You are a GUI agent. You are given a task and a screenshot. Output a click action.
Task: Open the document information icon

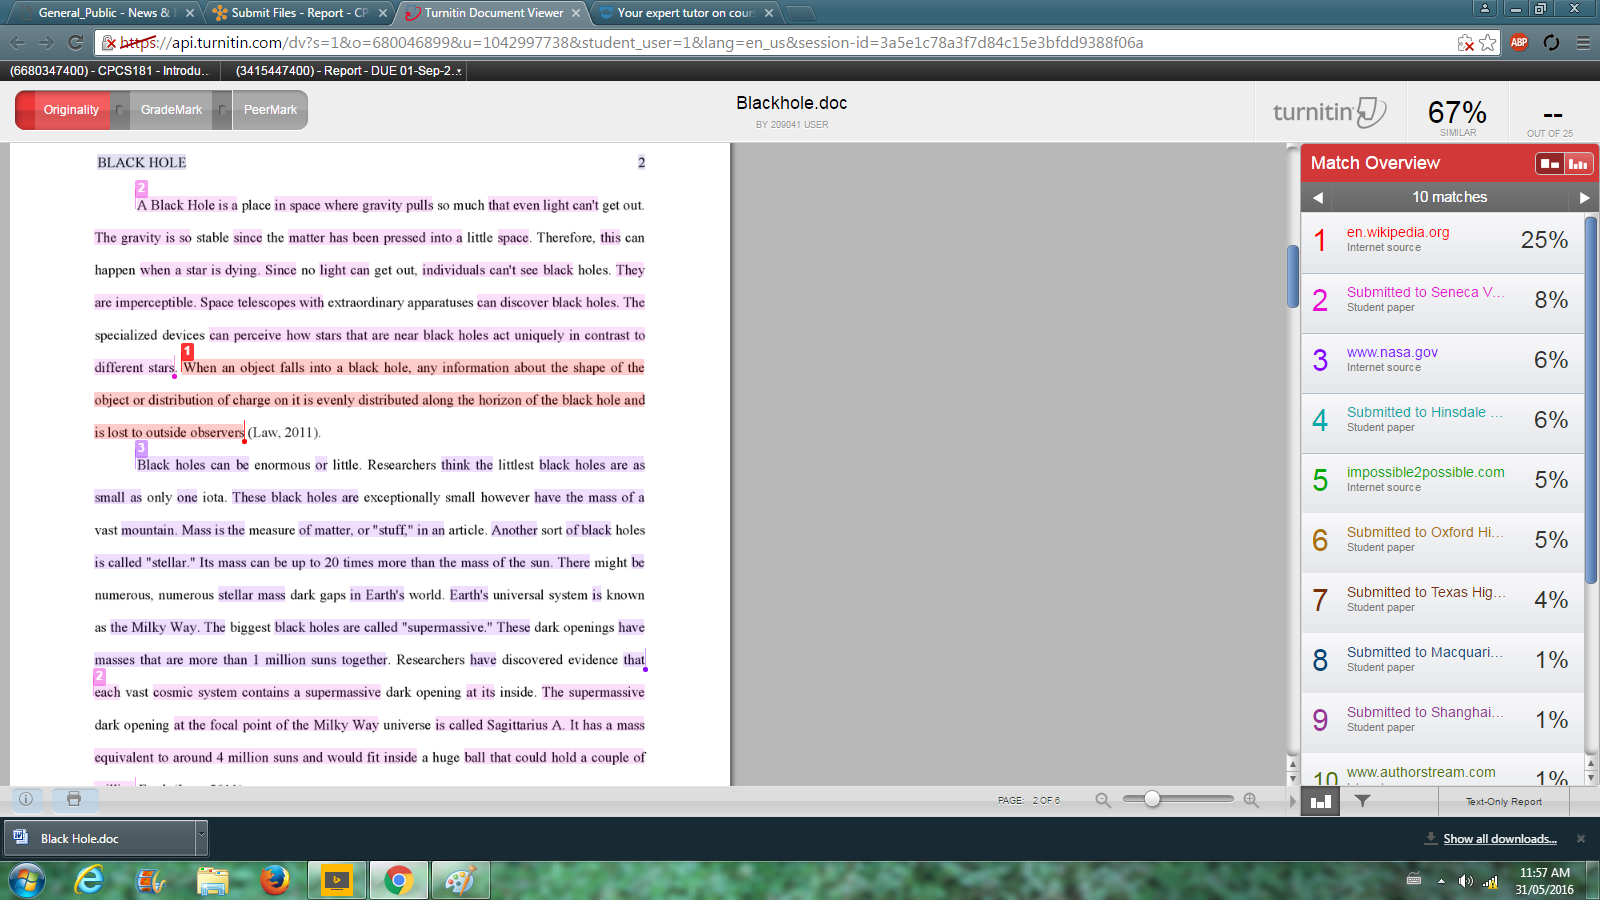(x=26, y=799)
